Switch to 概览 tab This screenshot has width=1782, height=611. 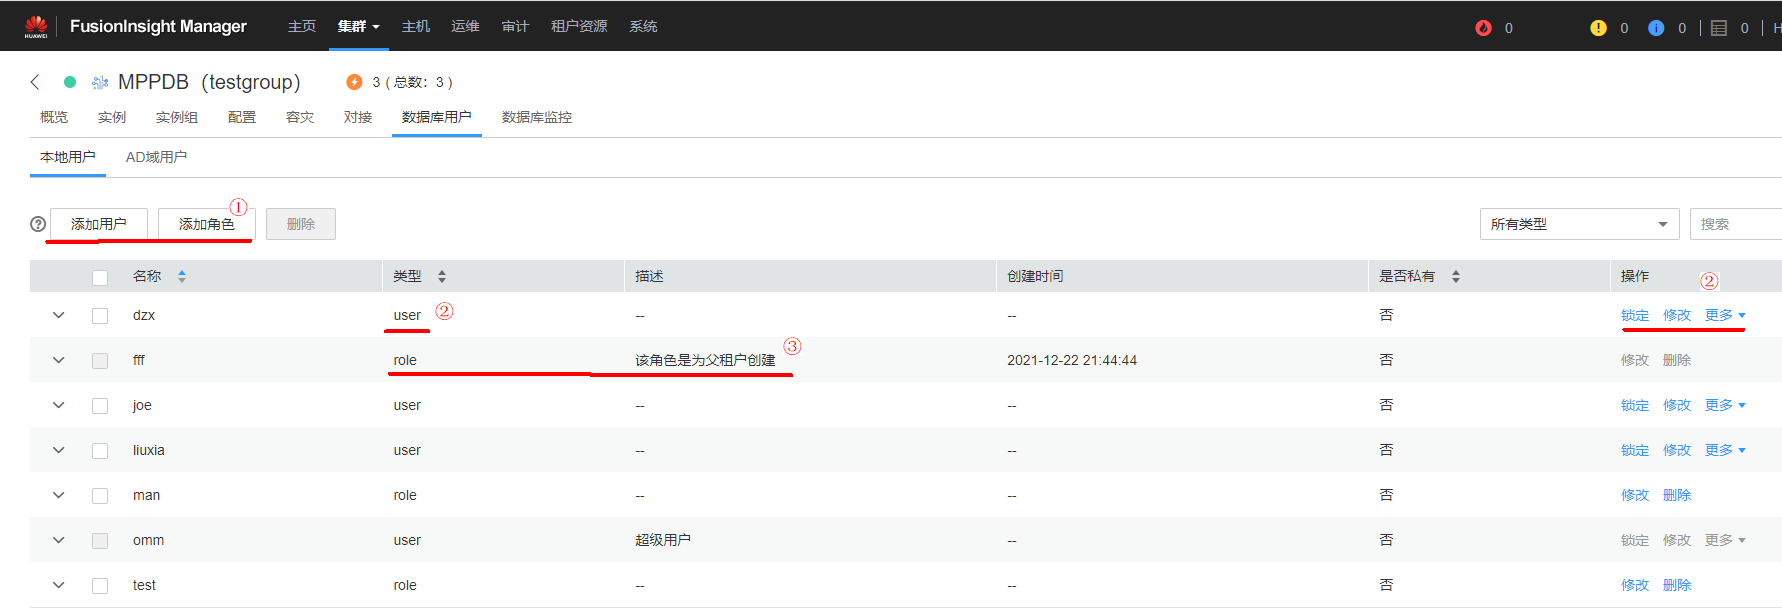tap(54, 117)
